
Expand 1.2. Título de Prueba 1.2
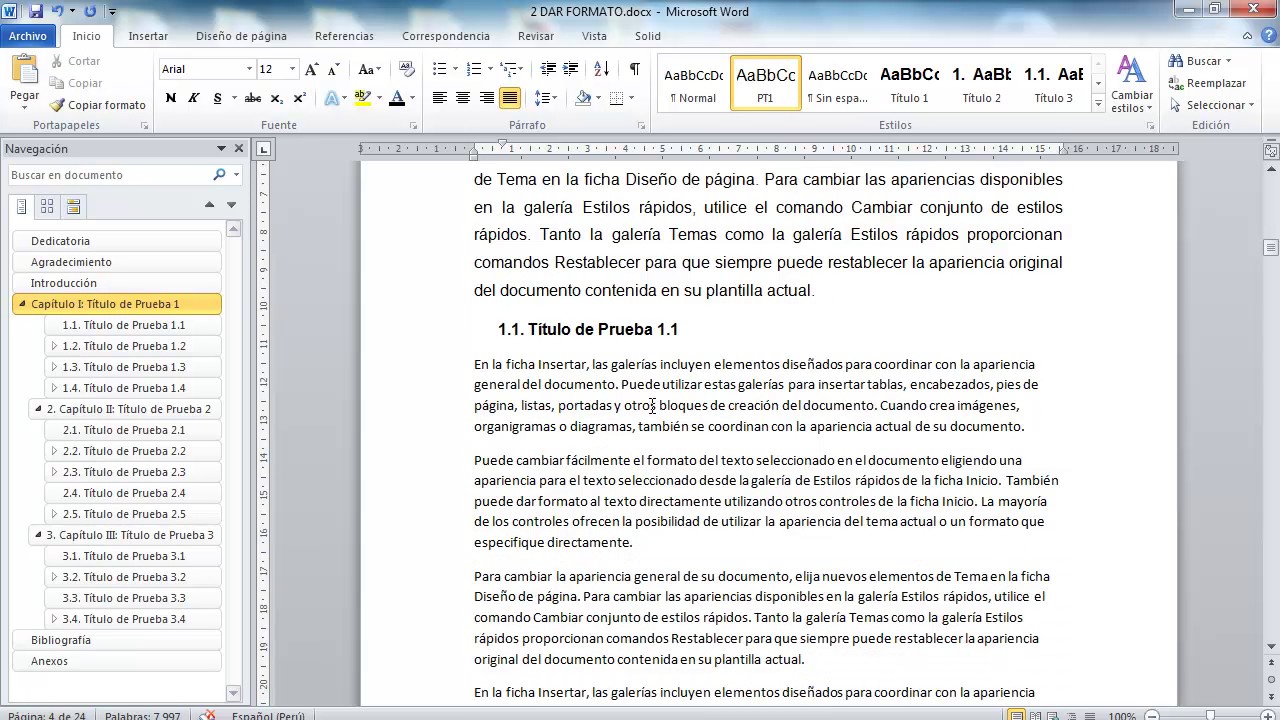pyautogui.click(x=54, y=346)
